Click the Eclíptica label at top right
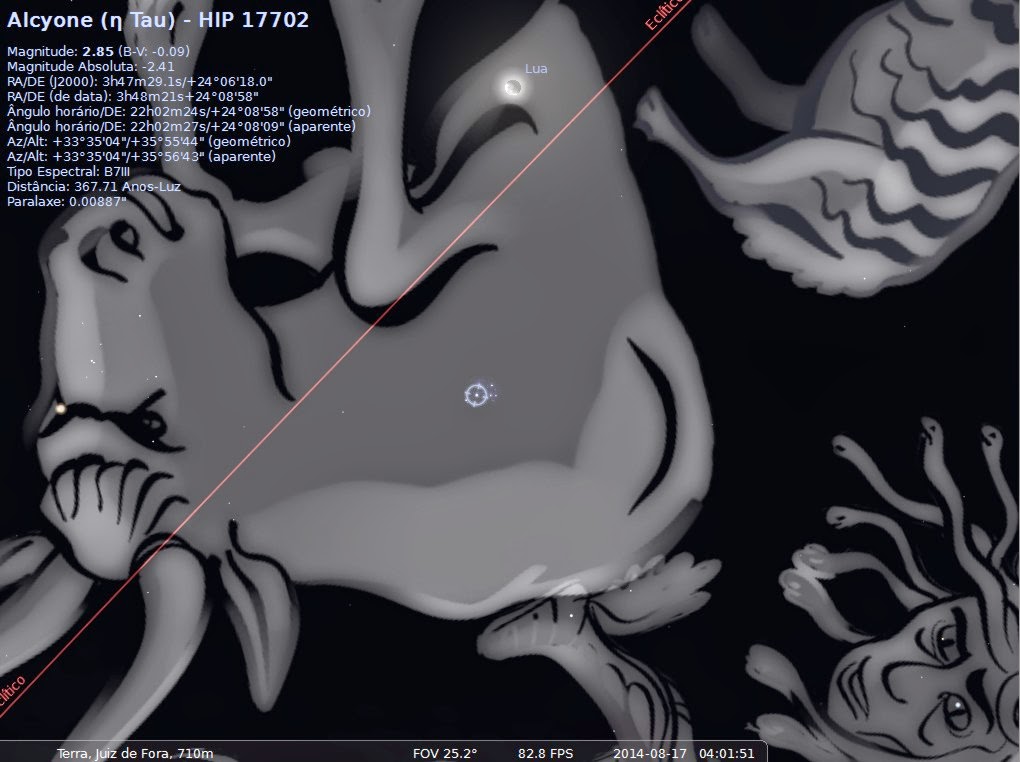 click(x=665, y=13)
